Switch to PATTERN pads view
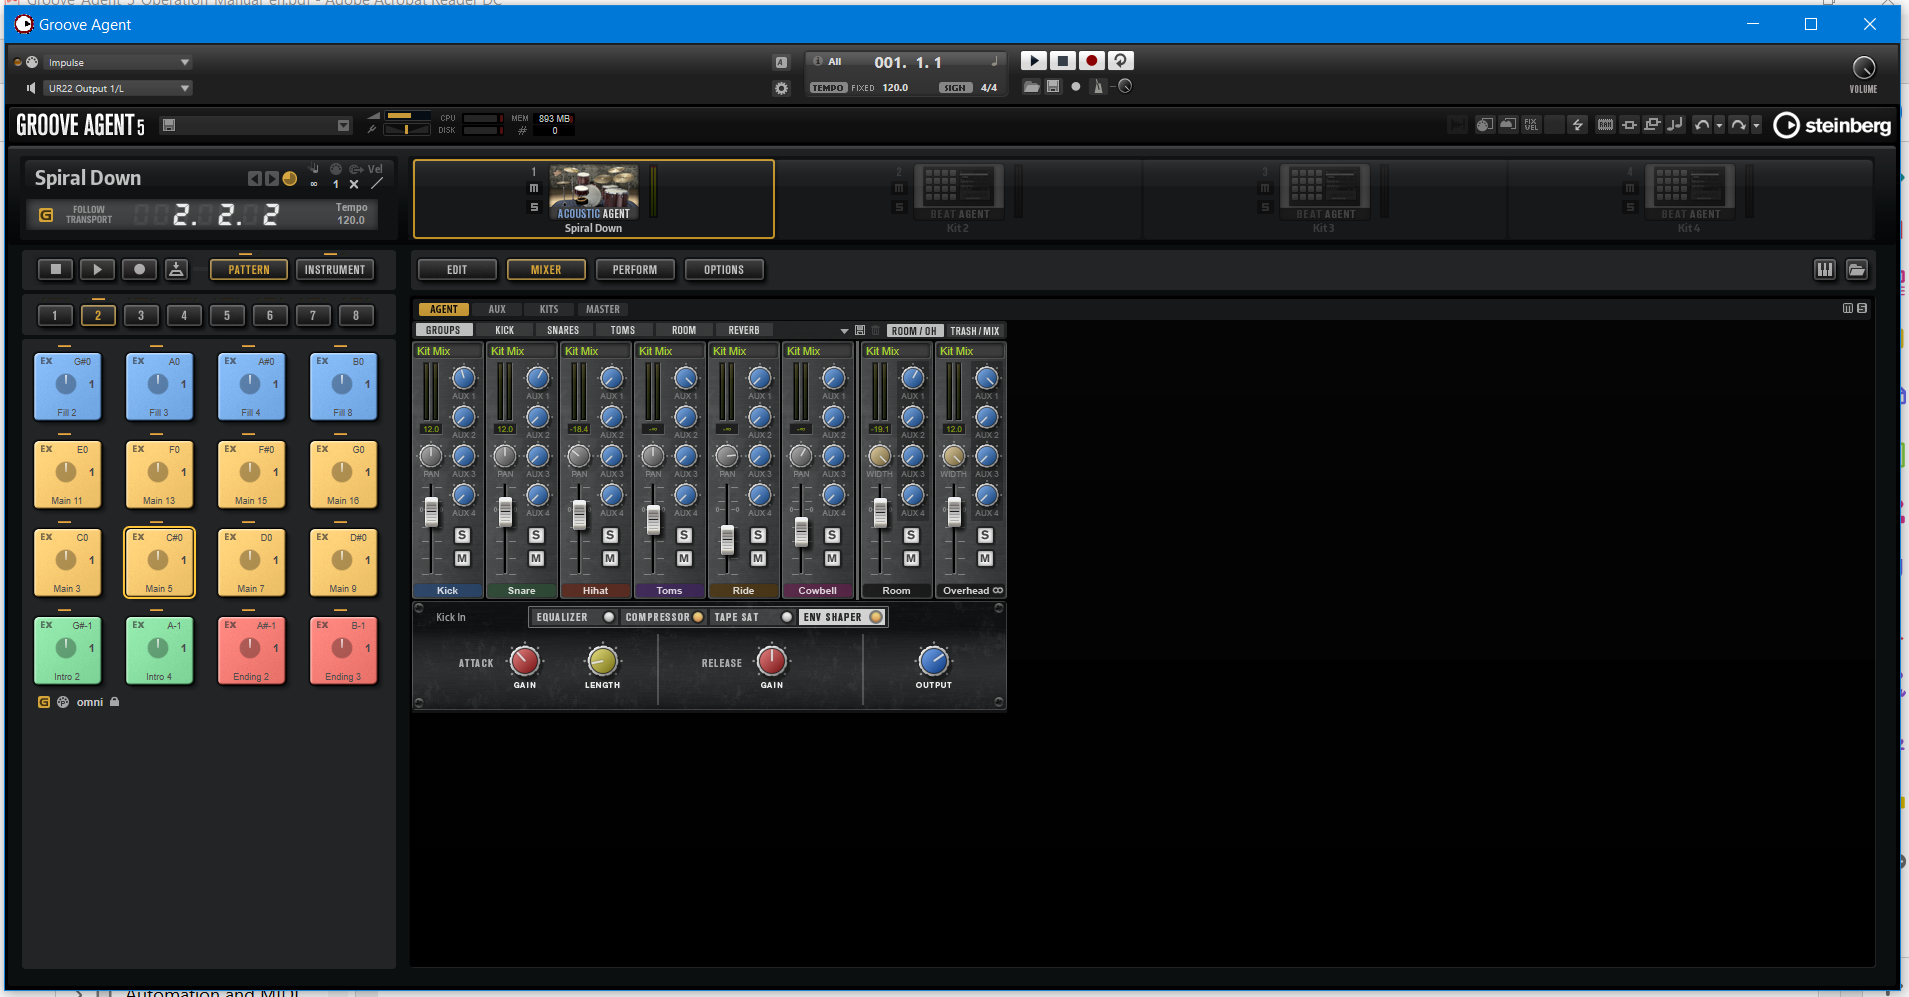1909x997 pixels. pos(249,270)
